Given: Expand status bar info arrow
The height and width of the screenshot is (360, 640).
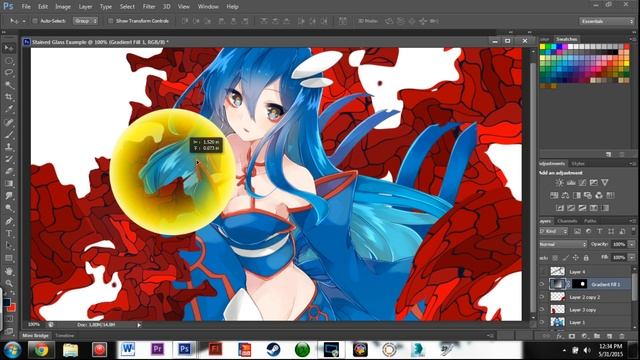Looking at the screenshot, I should pos(139,325).
